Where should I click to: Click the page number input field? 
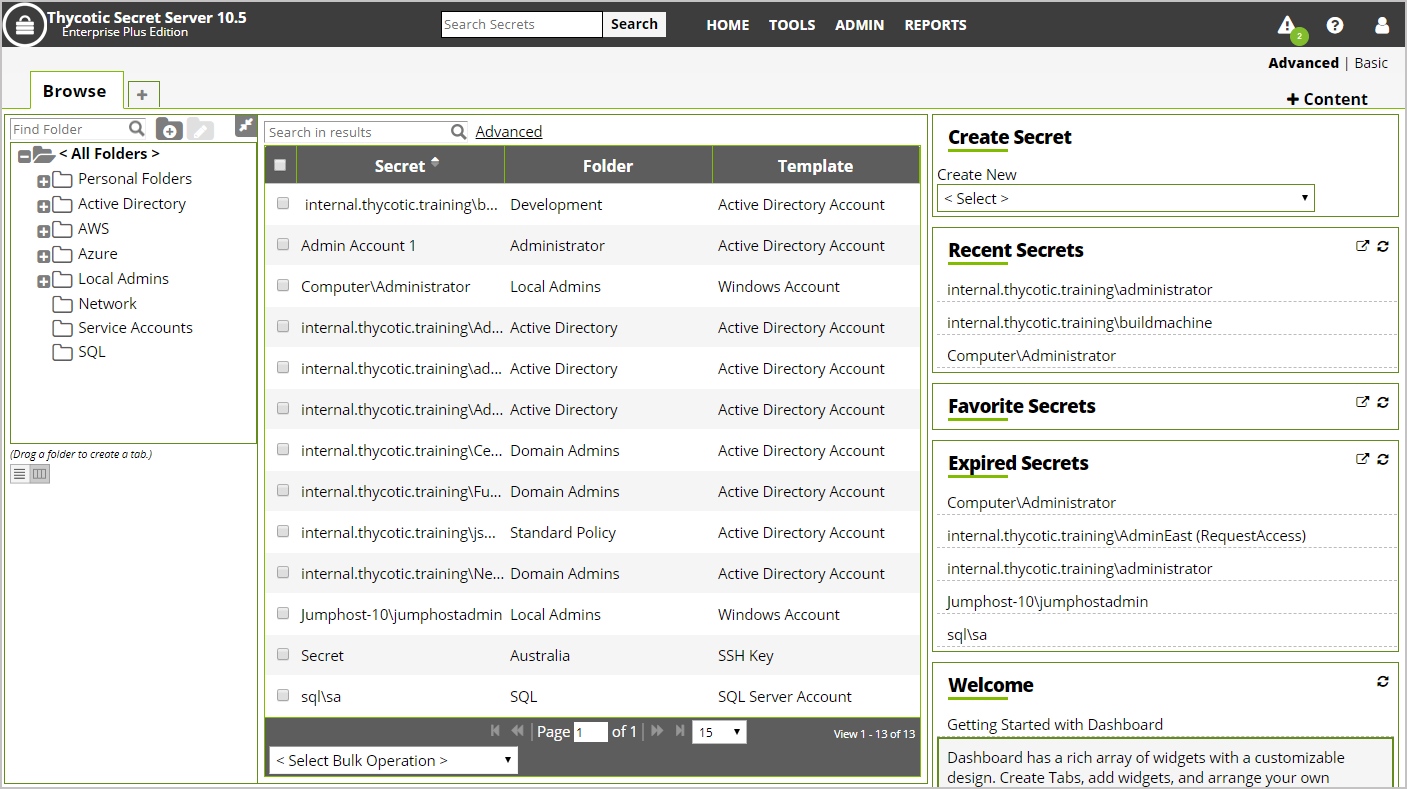click(x=591, y=732)
